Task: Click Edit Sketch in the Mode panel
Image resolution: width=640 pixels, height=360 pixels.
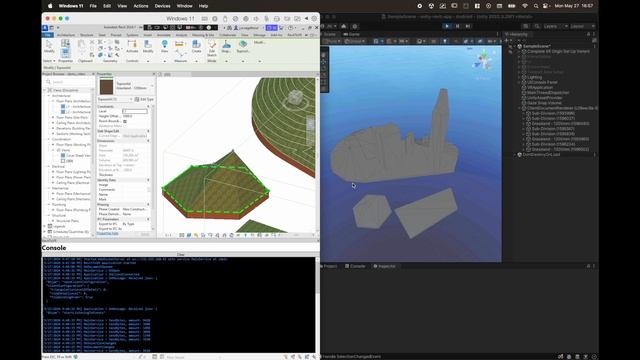Action: pyautogui.click(x=212, y=48)
